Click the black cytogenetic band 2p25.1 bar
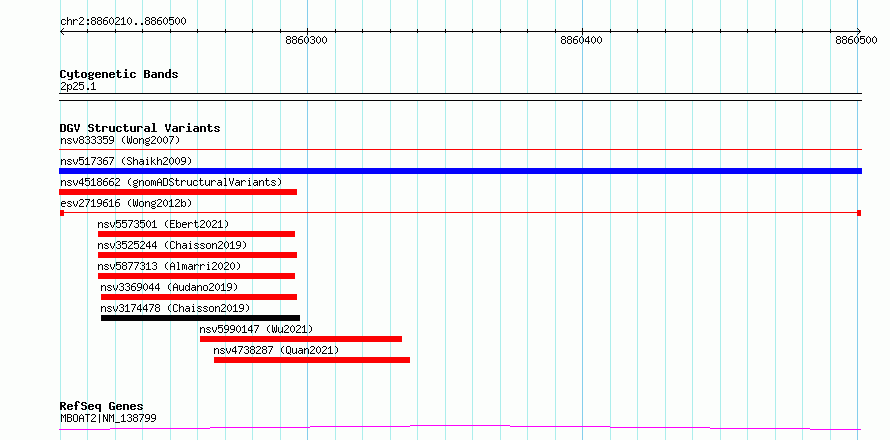Image resolution: width=890 pixels, height=440 pixels. tap(461, 97)
